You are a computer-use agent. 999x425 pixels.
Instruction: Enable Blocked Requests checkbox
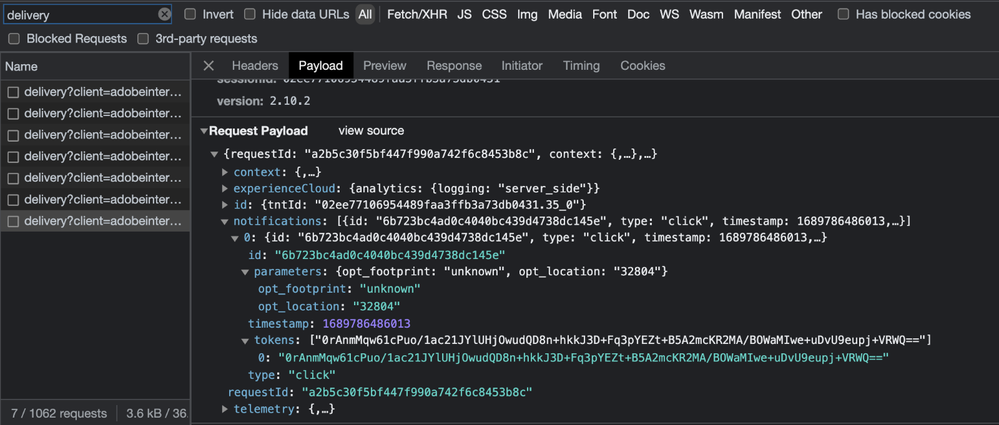[x=14, y=39]
